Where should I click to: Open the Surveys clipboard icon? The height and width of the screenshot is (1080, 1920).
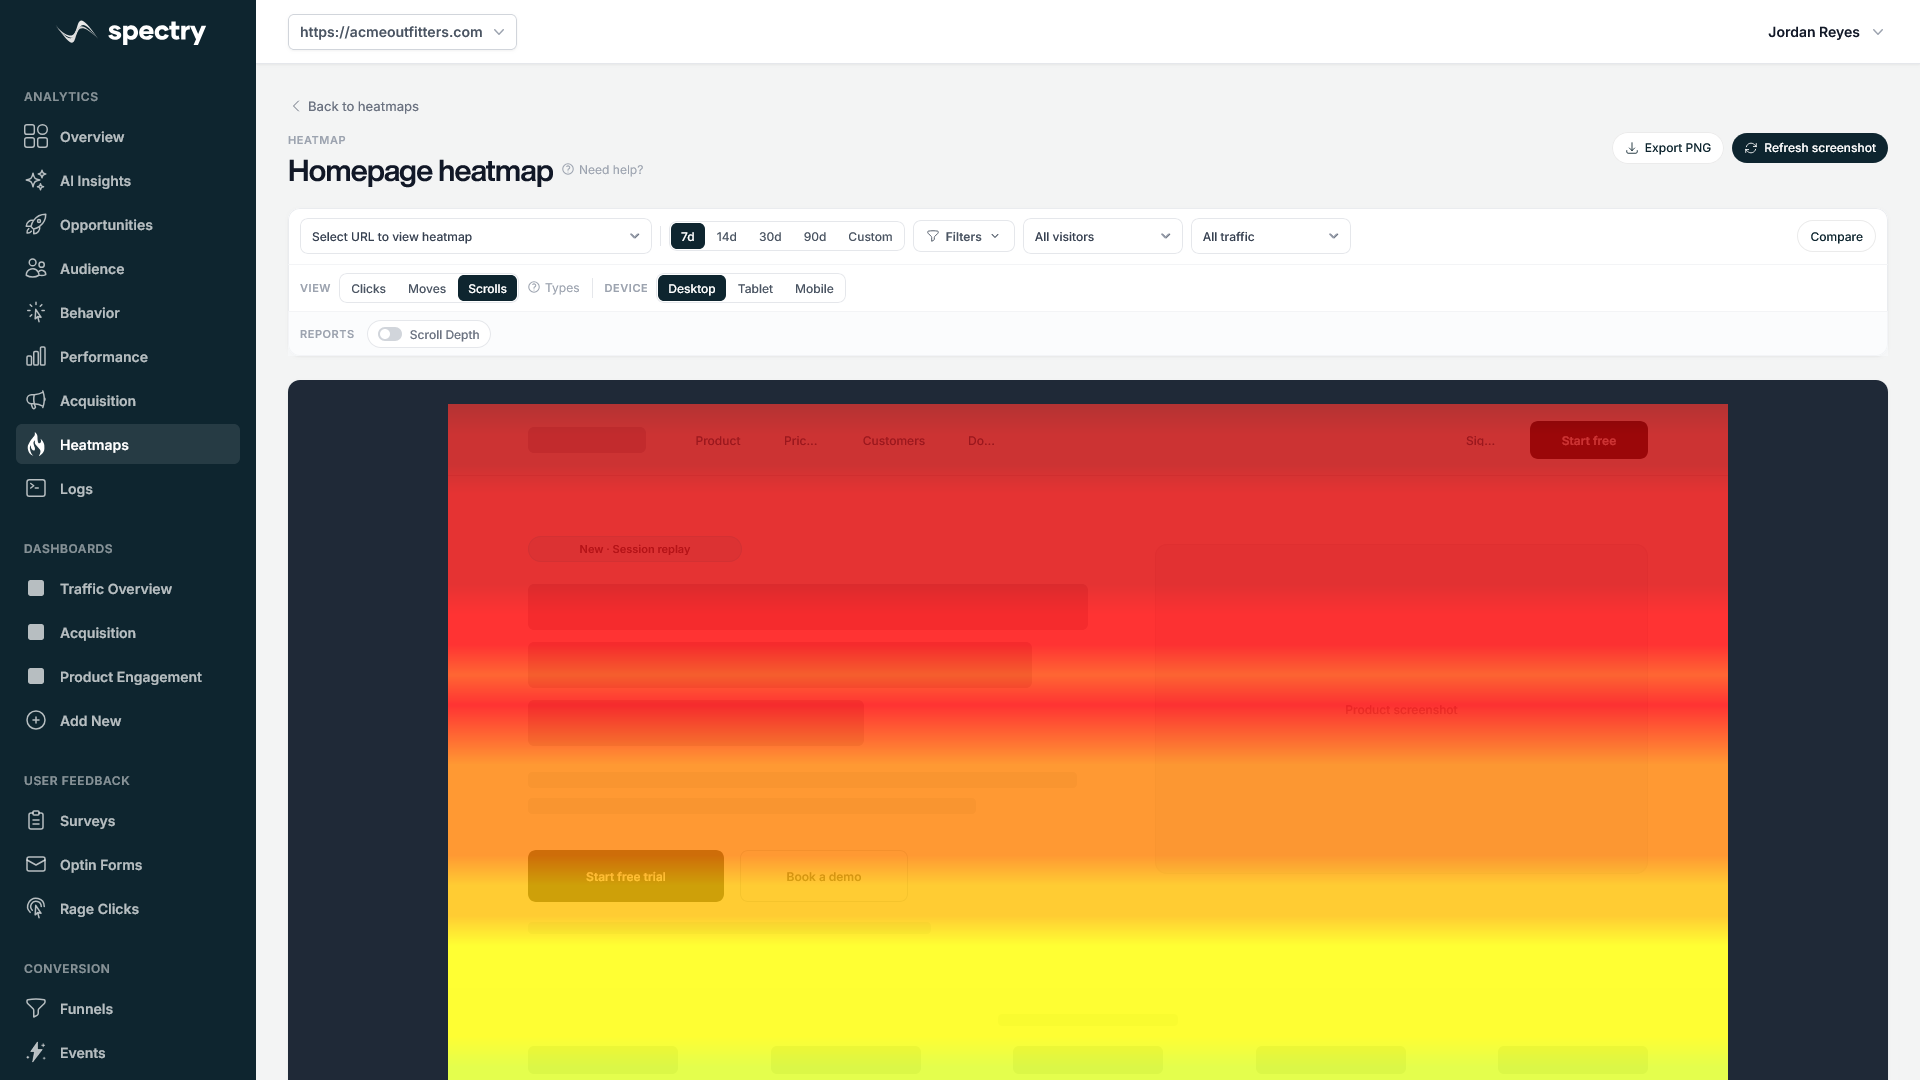coord(36,820)
